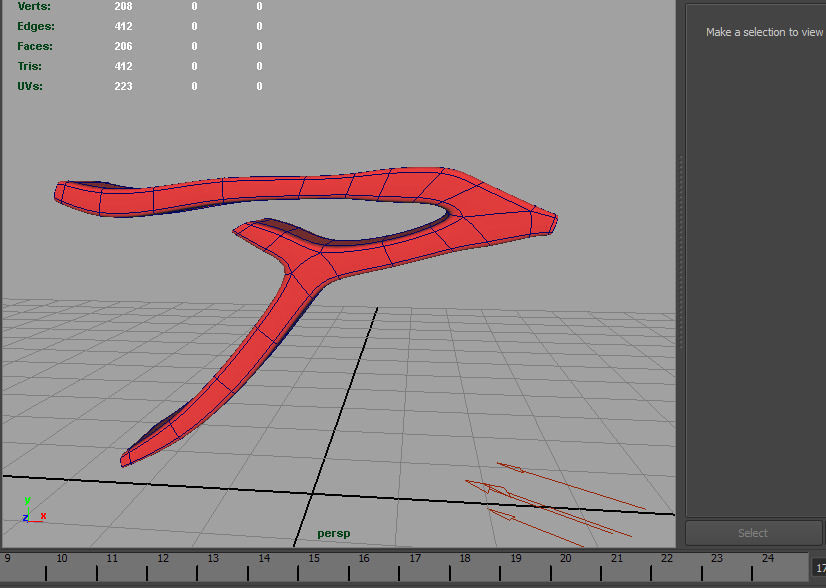The height and width of the screenshot is (588, 826).
Task: Click the persp camera label
Action: pos(333,533)
